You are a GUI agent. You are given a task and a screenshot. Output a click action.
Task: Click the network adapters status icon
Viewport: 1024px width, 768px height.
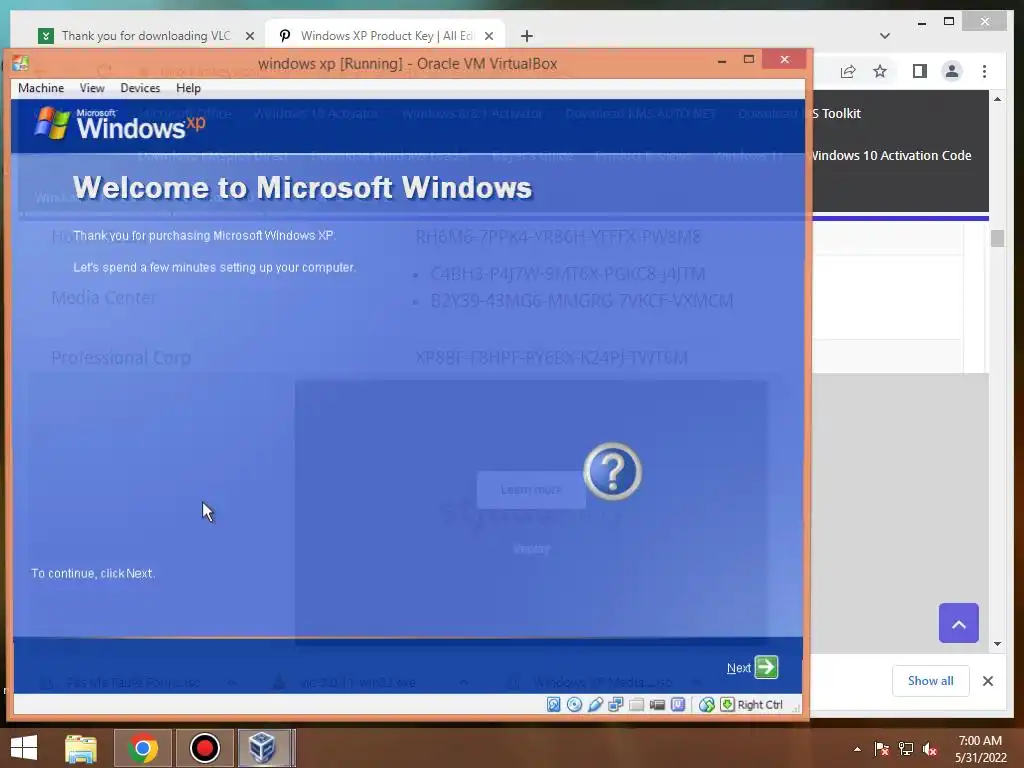[x=616, y=705]
